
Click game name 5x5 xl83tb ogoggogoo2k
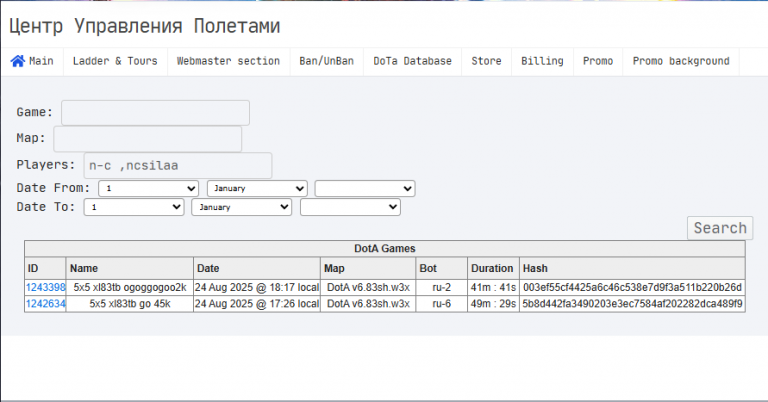[x=130, y=287]
